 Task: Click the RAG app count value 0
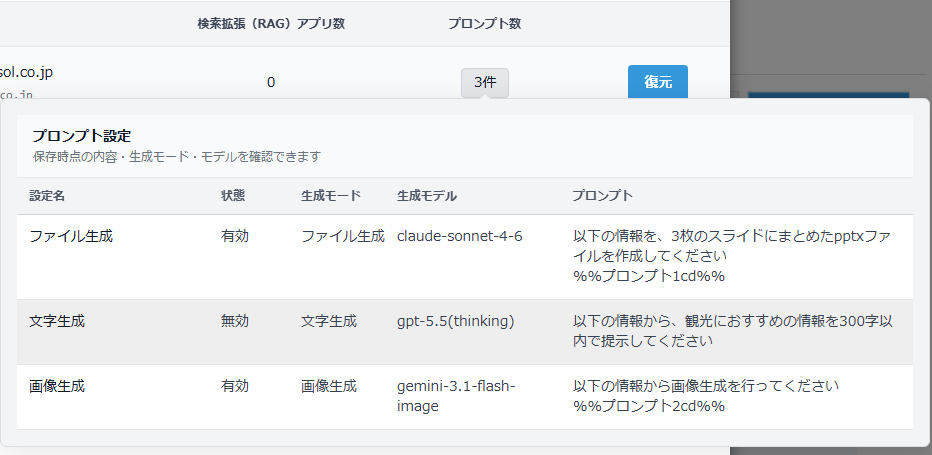(271, 83)
